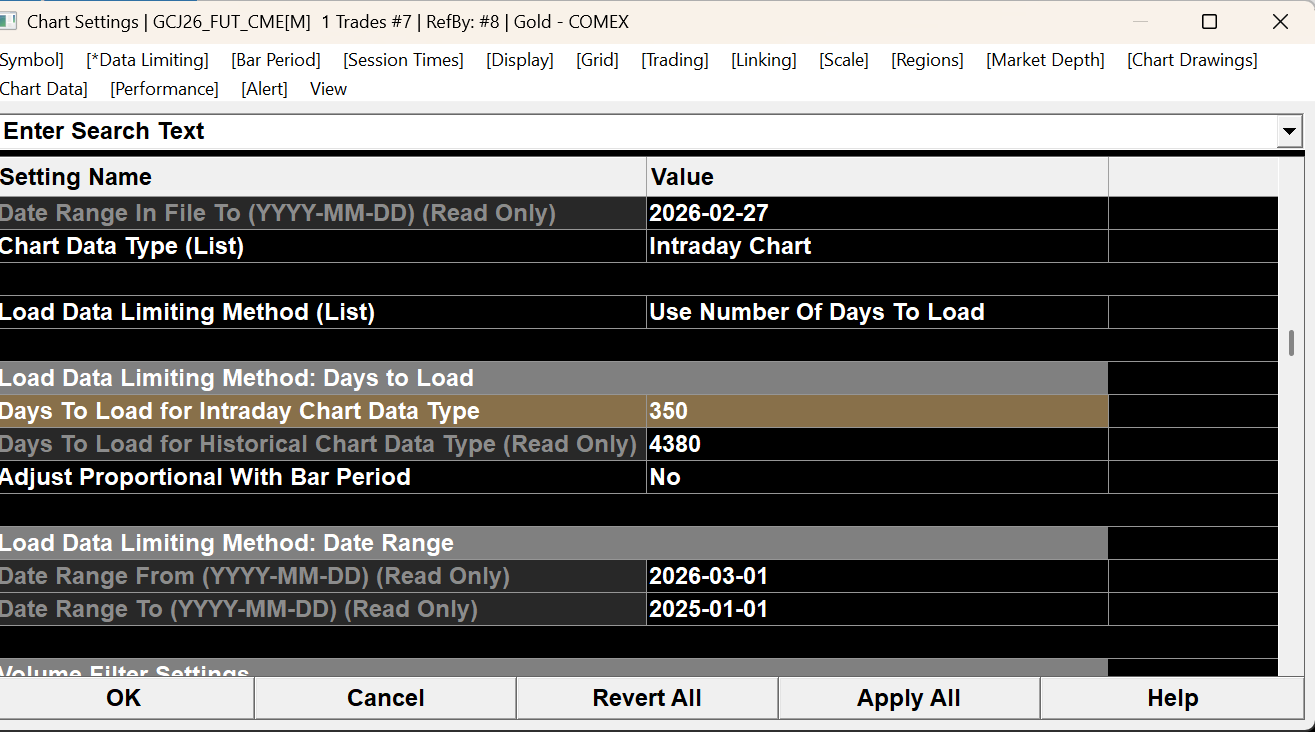
Task: Click the Days To Load intraday value field
Action: click(876, 411)
